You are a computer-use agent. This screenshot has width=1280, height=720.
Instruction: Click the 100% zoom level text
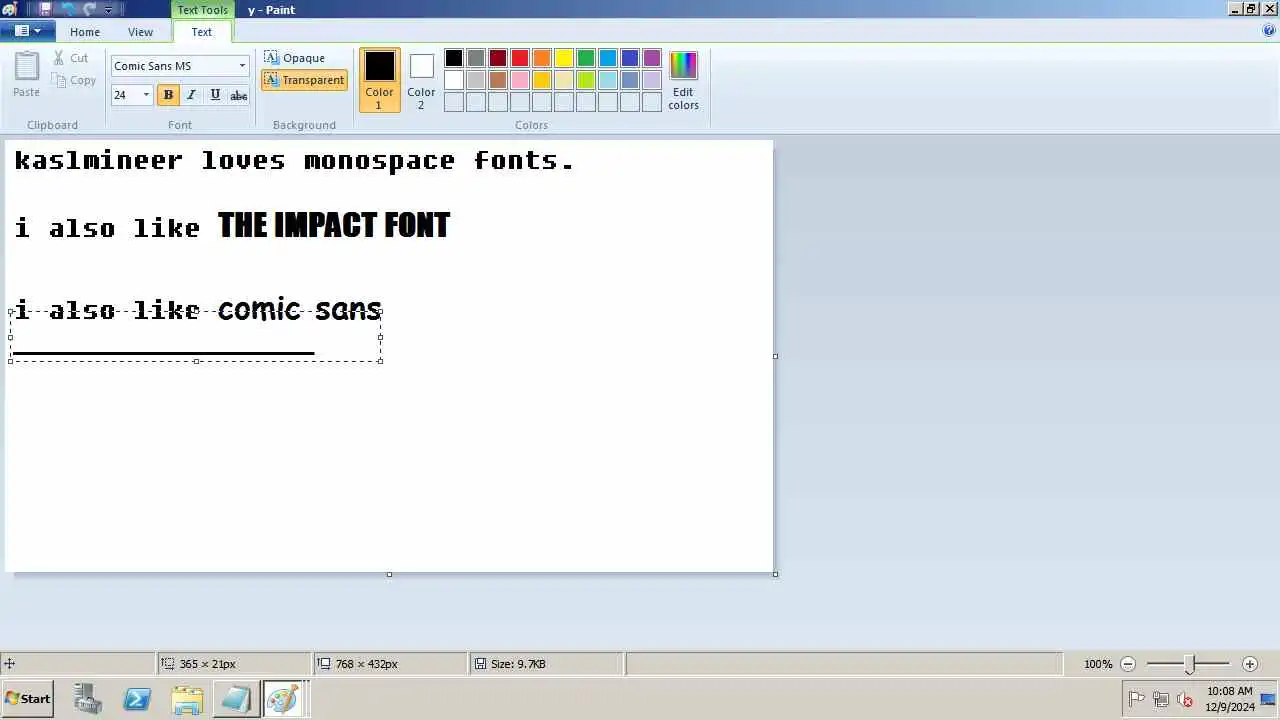coord(1098,664)
